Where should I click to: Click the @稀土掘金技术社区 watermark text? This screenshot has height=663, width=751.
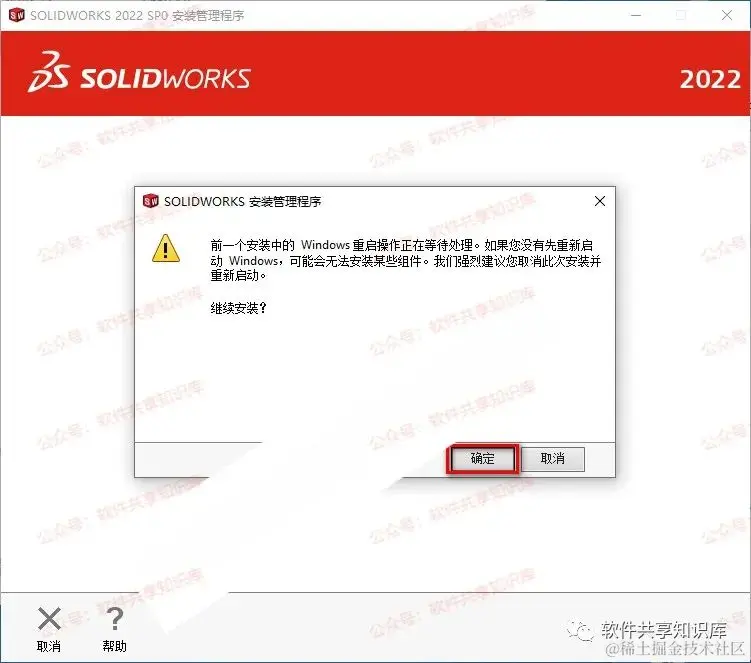click(x=675, y=649)
